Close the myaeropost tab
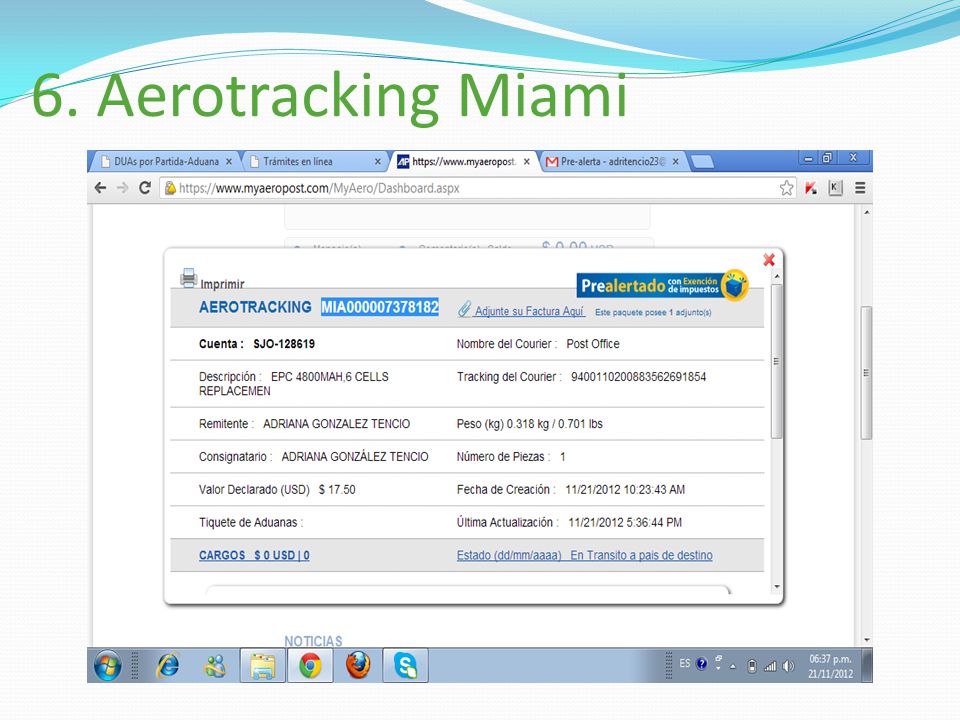This screenshot has height=720, width=960. click(527, 162)
